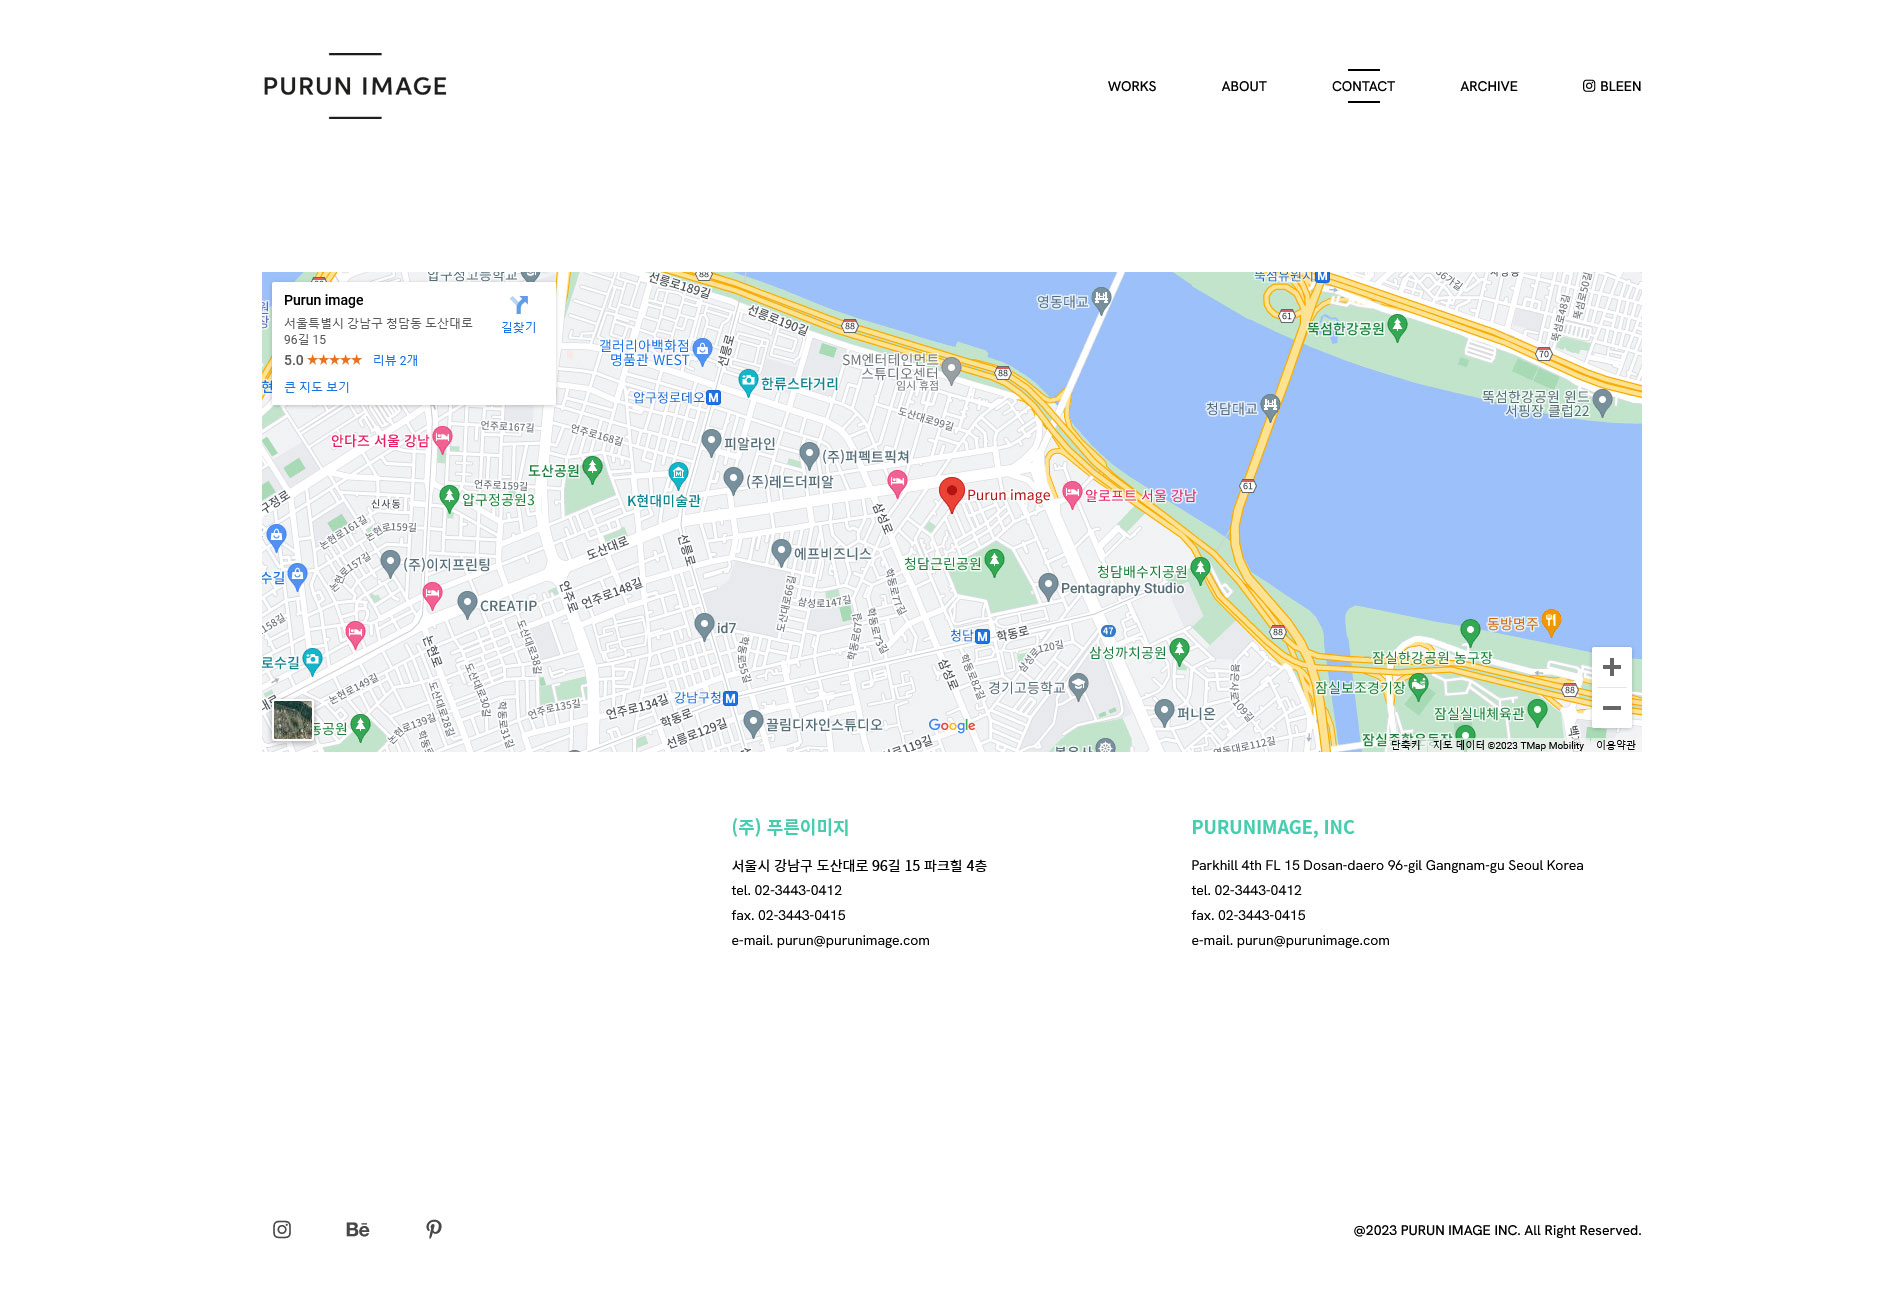
Task: Open footer Behance icon
Action: (x=357, y=1229)
